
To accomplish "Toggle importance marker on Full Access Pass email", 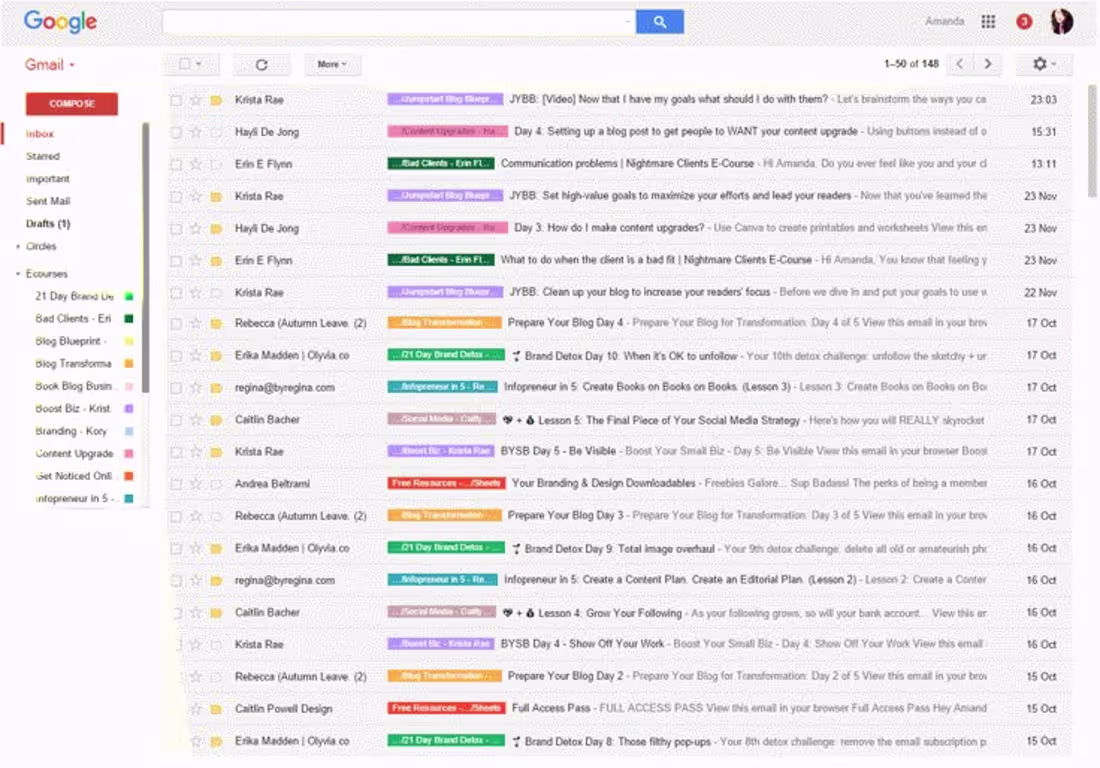I will point(216,709).
